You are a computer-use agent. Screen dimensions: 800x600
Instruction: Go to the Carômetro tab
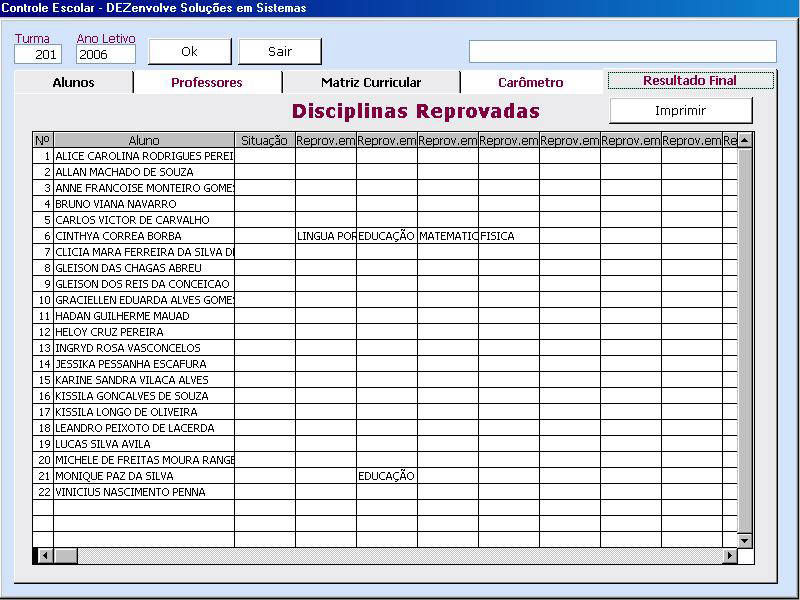coord(531,83)
